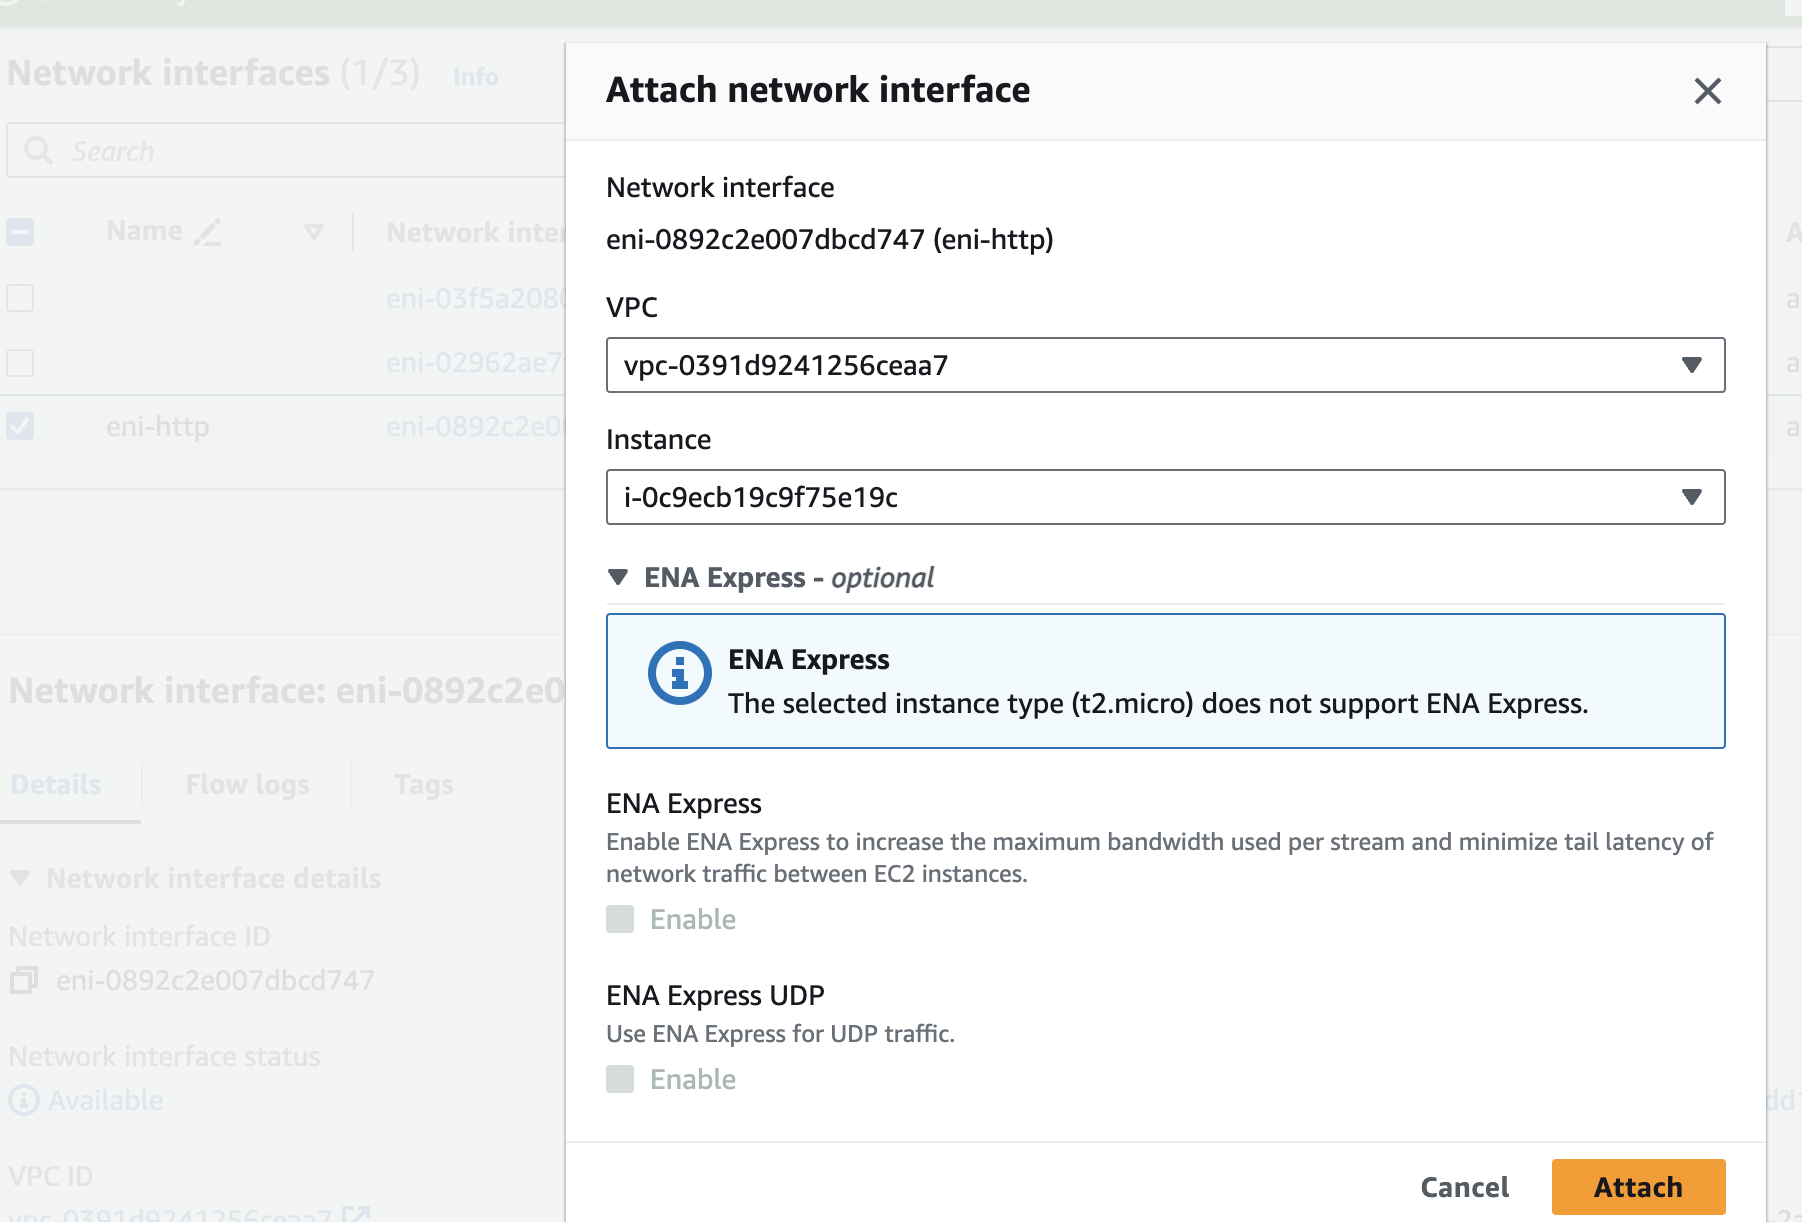
Task: Uncheck the eni-http row checkbox
Action: tap(20, 426)
